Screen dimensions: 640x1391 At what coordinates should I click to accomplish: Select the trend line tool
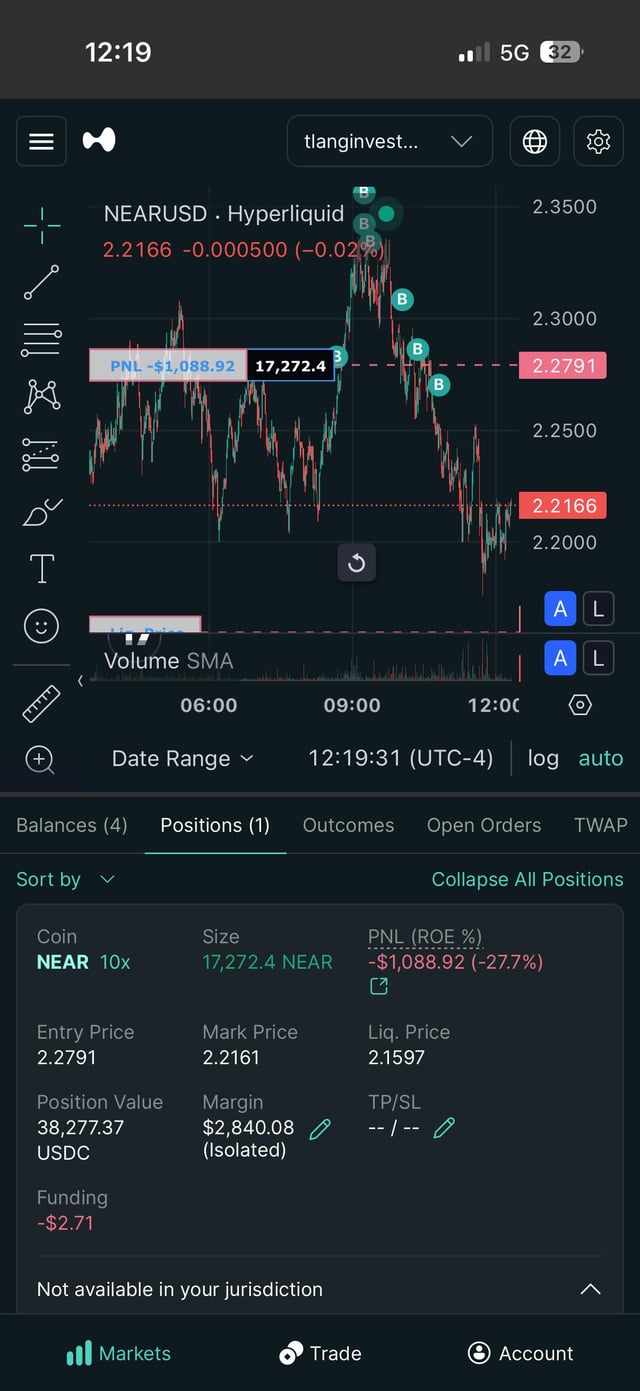point(41,283)
